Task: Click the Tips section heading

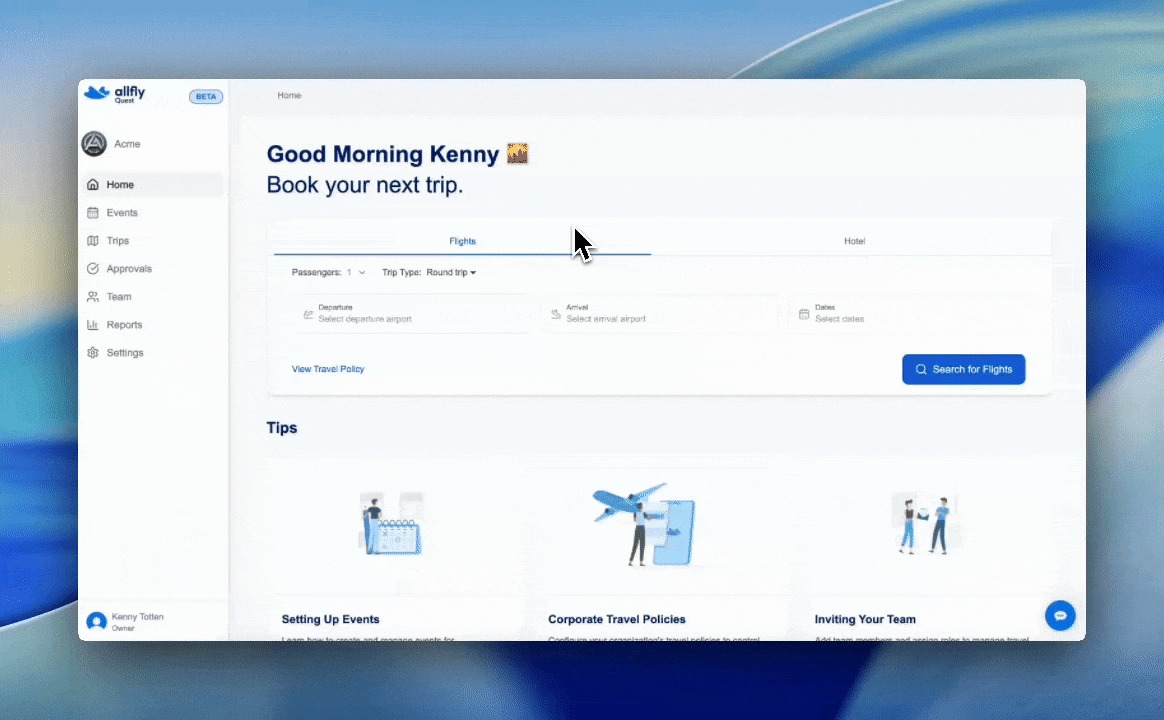Action: point(281,428)
